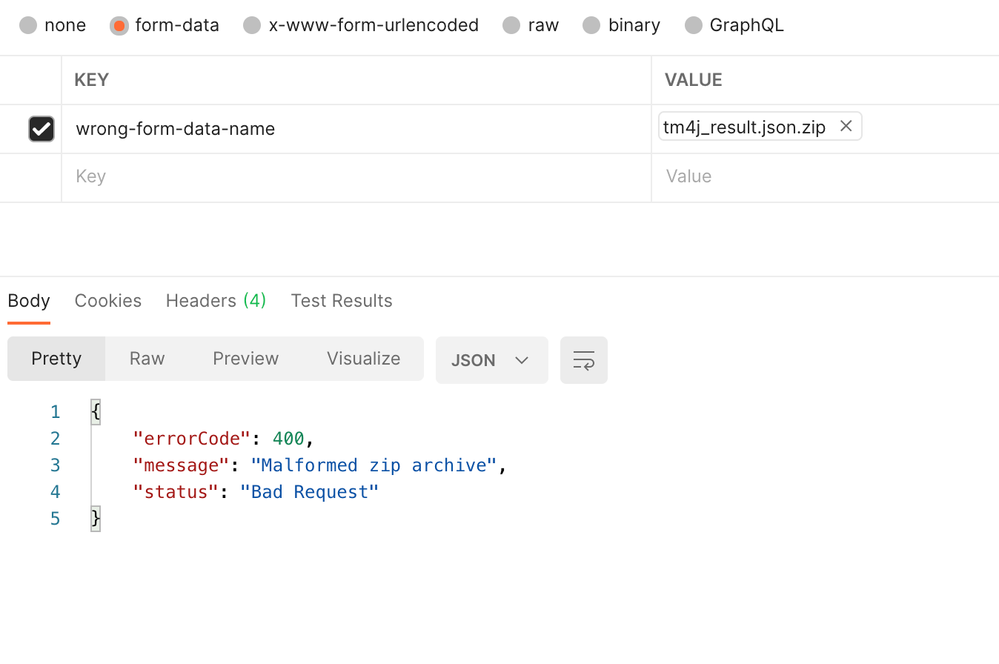Switch to the Cookies response tab
Viewport: 999px width, 664px height.
(108, 301)
